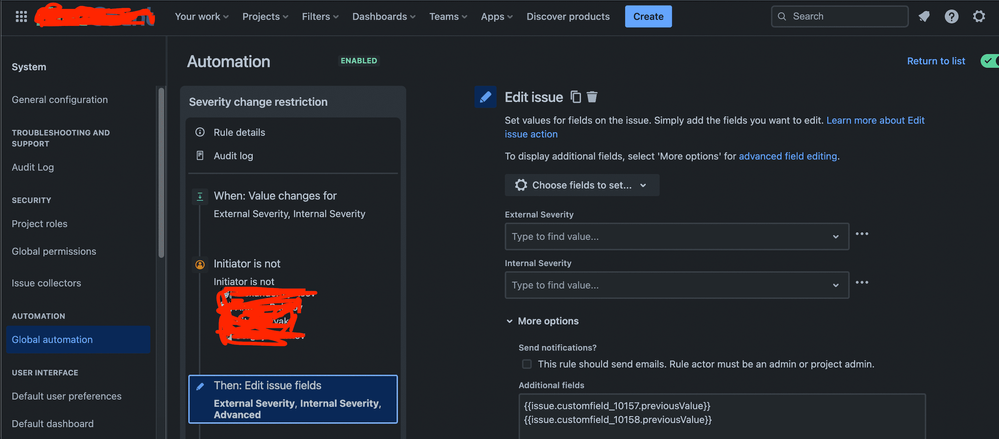
Task: Click the Audit log document icon
Action: tap(200, 155)
